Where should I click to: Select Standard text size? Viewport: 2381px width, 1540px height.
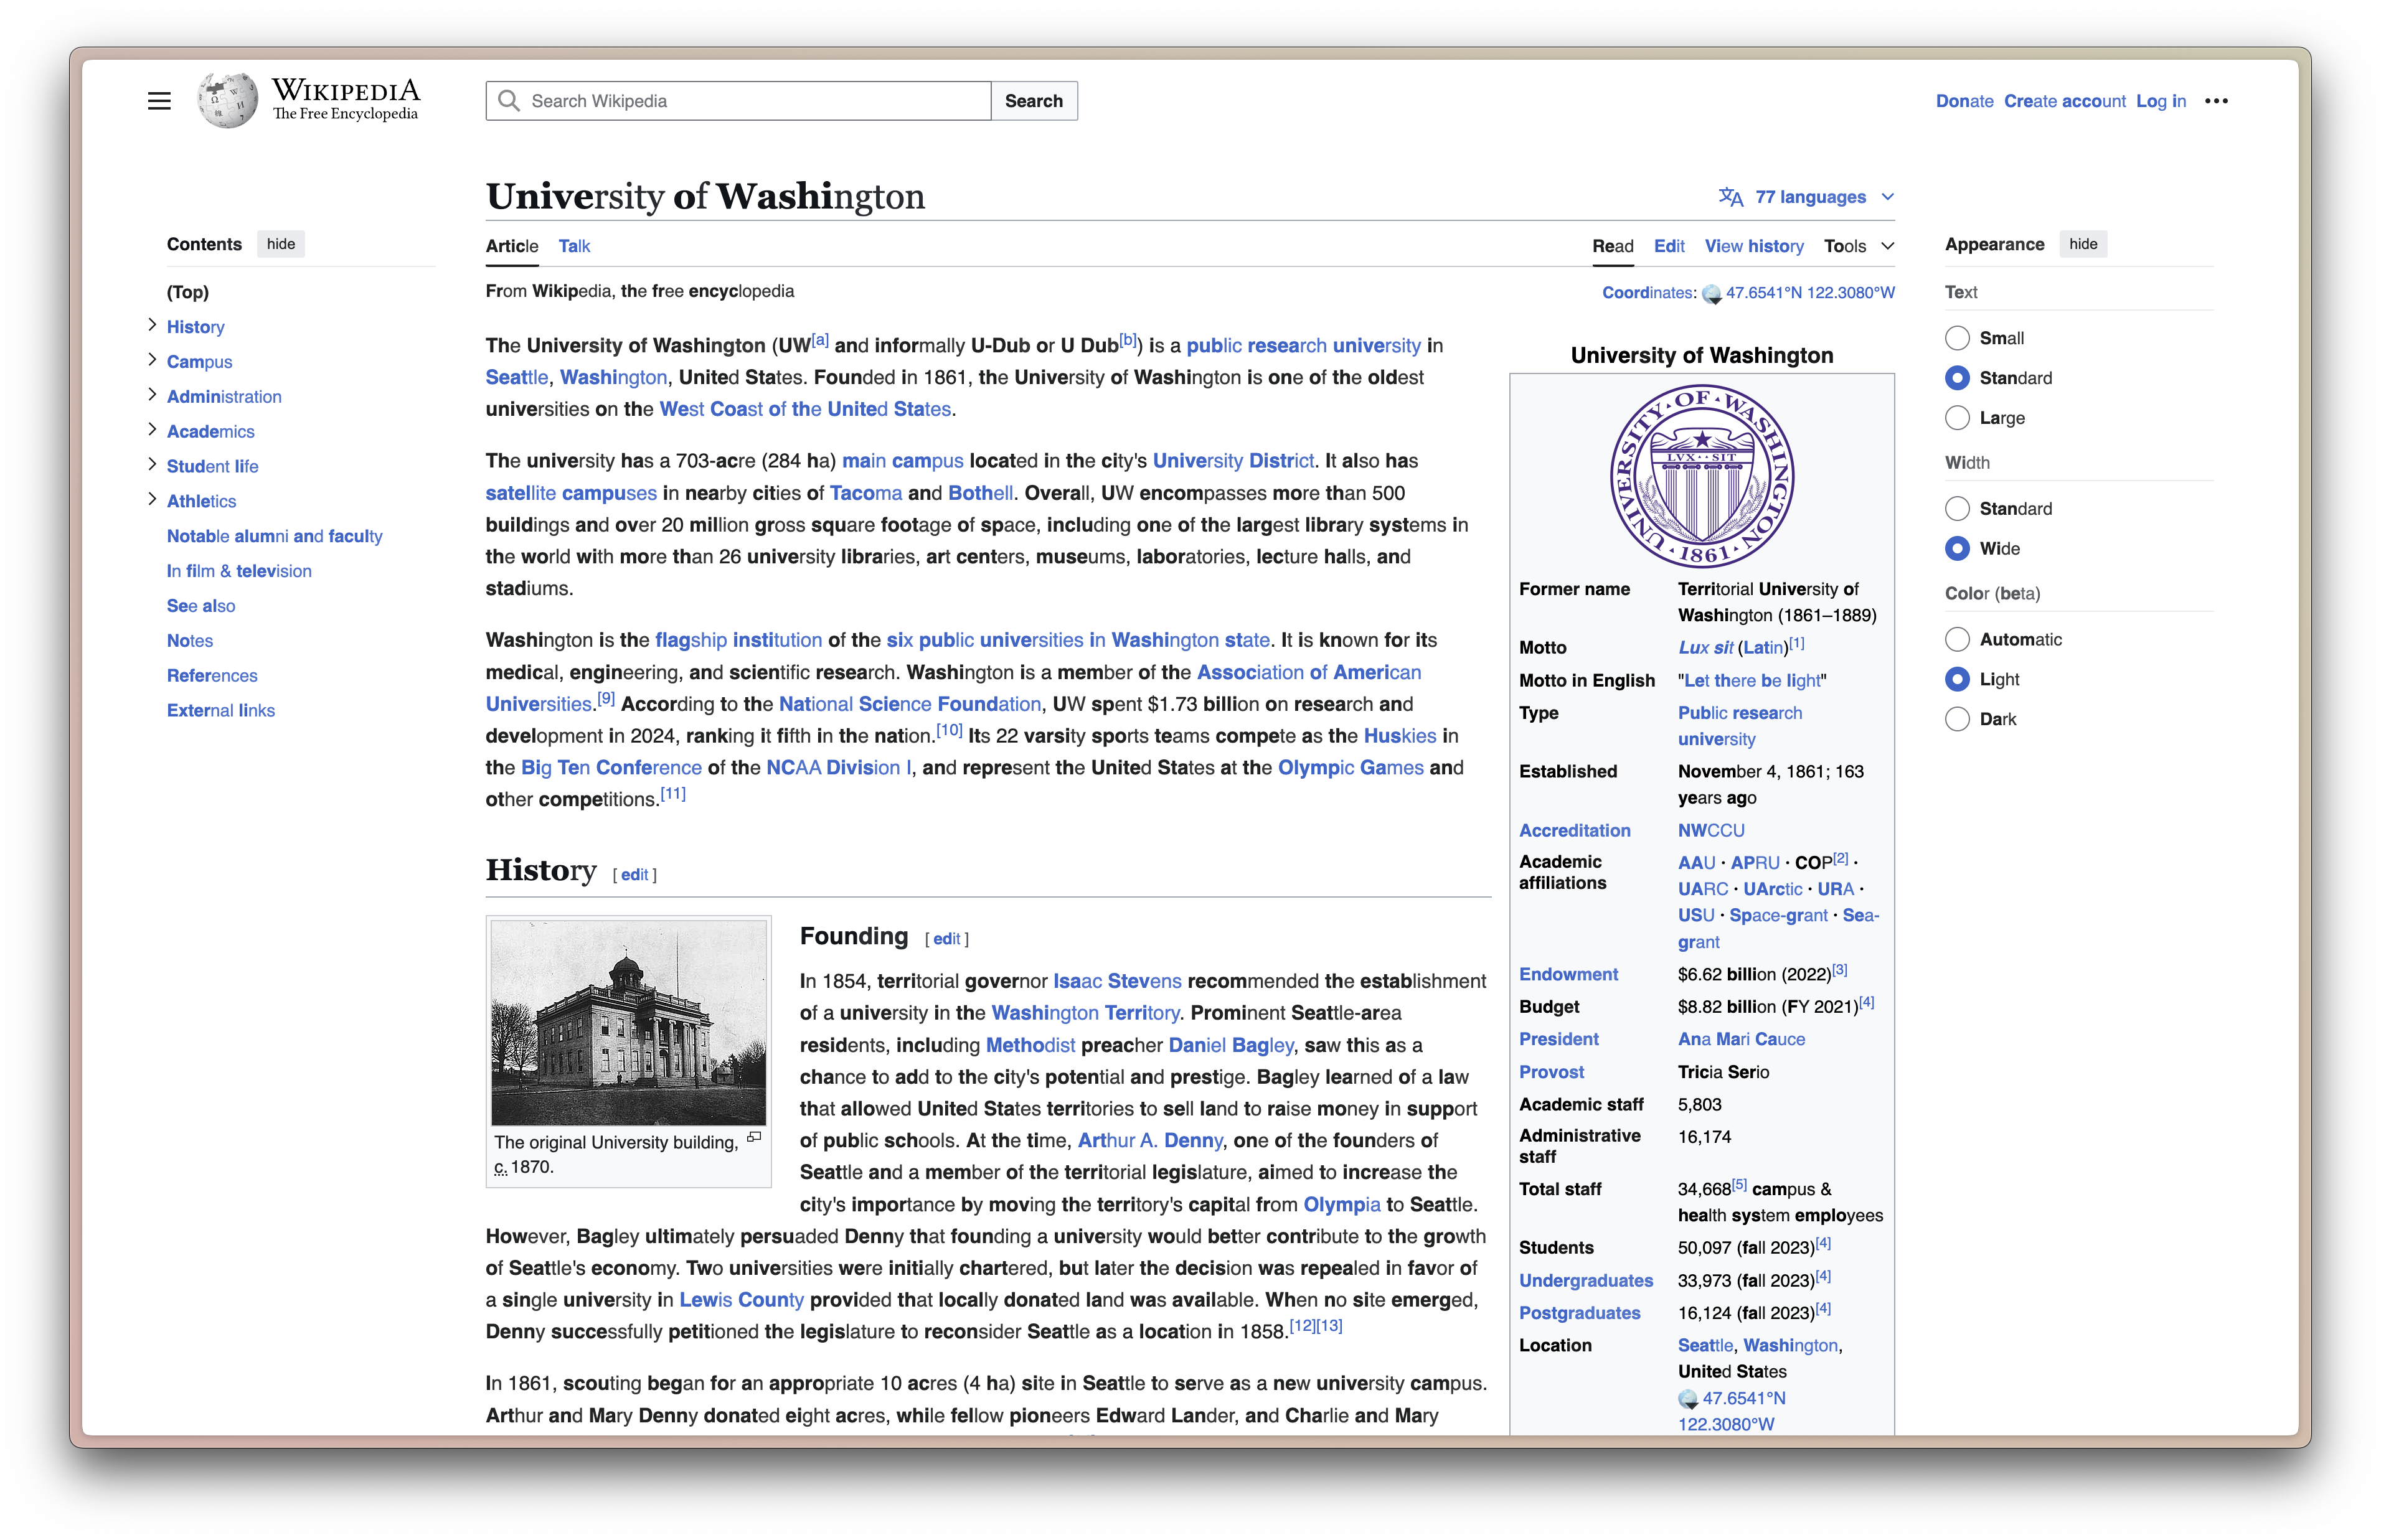click(x=1957, y=378)
